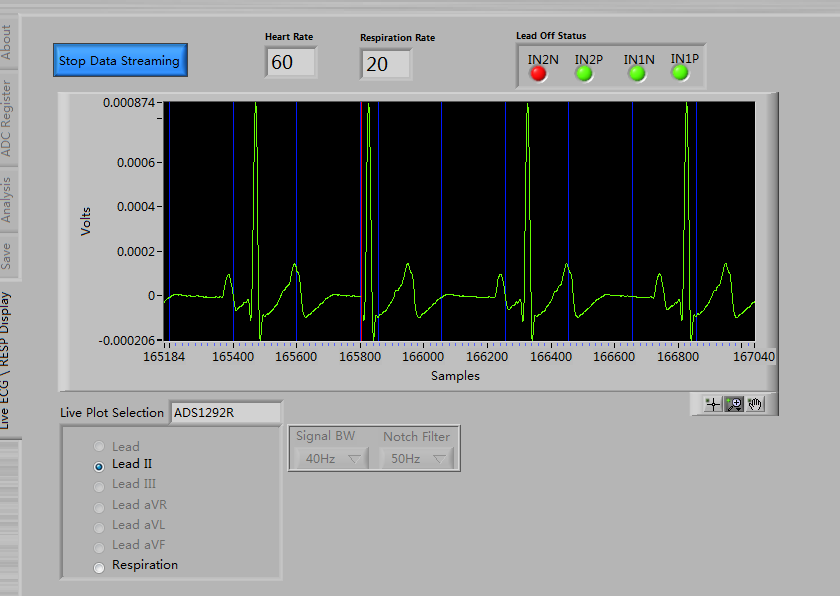This screenshot has height=596, width=840.
Task: Open the Signal BW 40Hz dropdown
Action: (332, 458)
